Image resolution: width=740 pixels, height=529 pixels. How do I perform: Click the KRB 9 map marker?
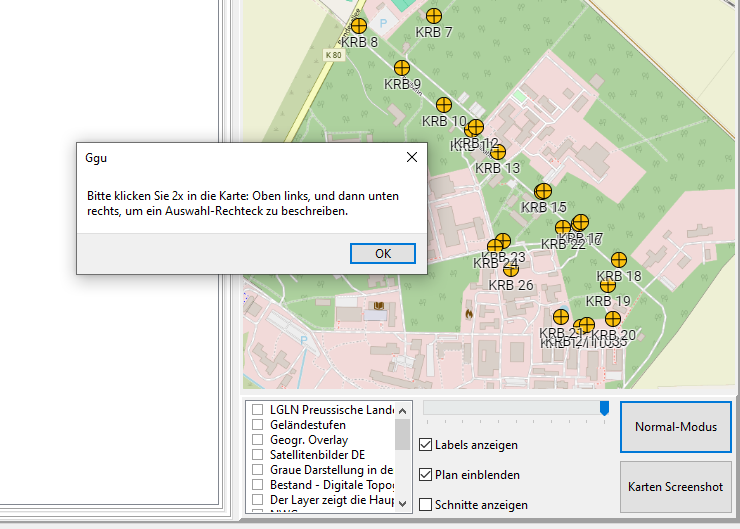[x=402, y=68]
